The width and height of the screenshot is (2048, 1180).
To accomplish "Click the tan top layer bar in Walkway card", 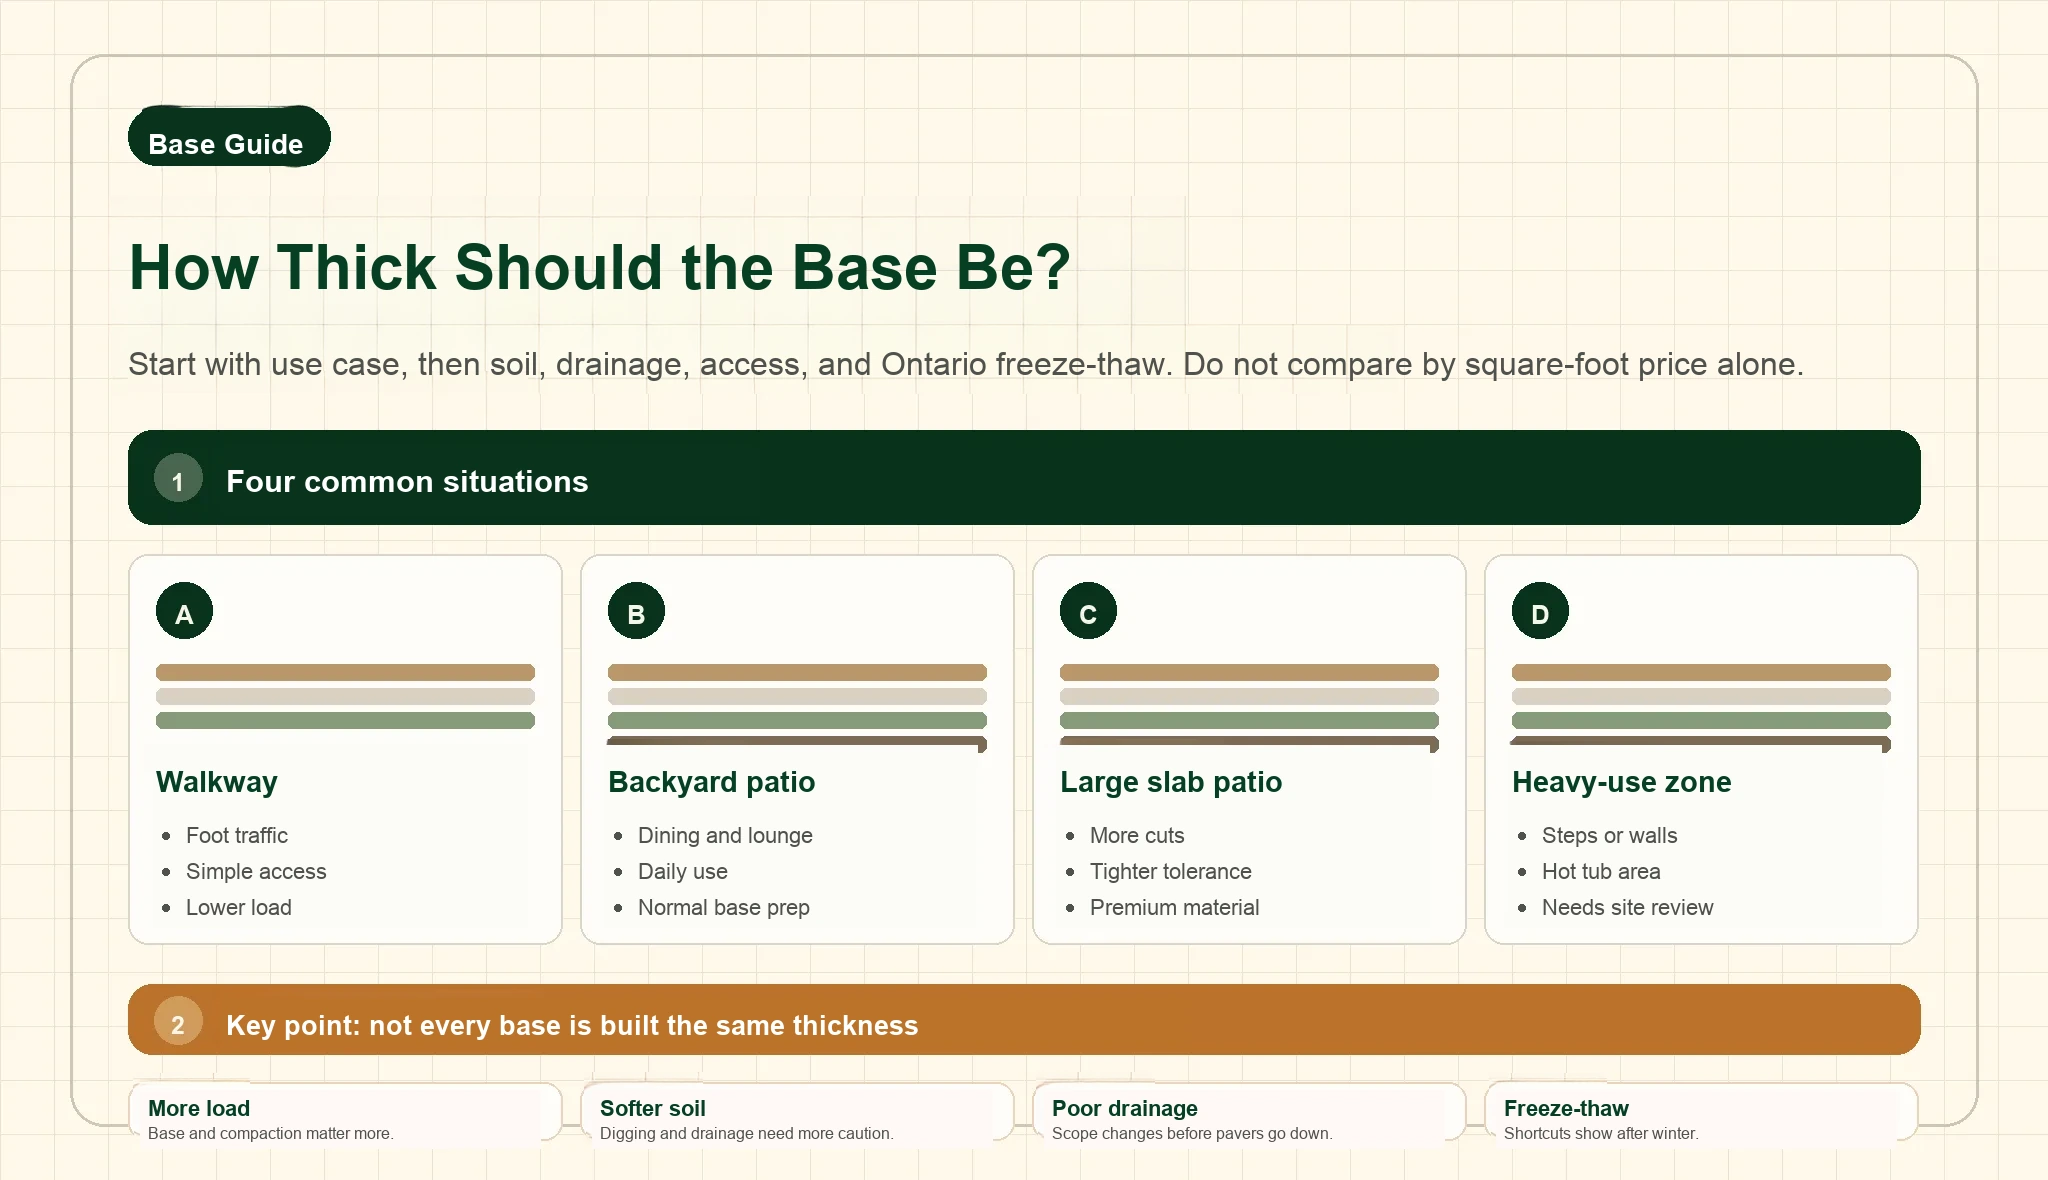I will [345, 672].
